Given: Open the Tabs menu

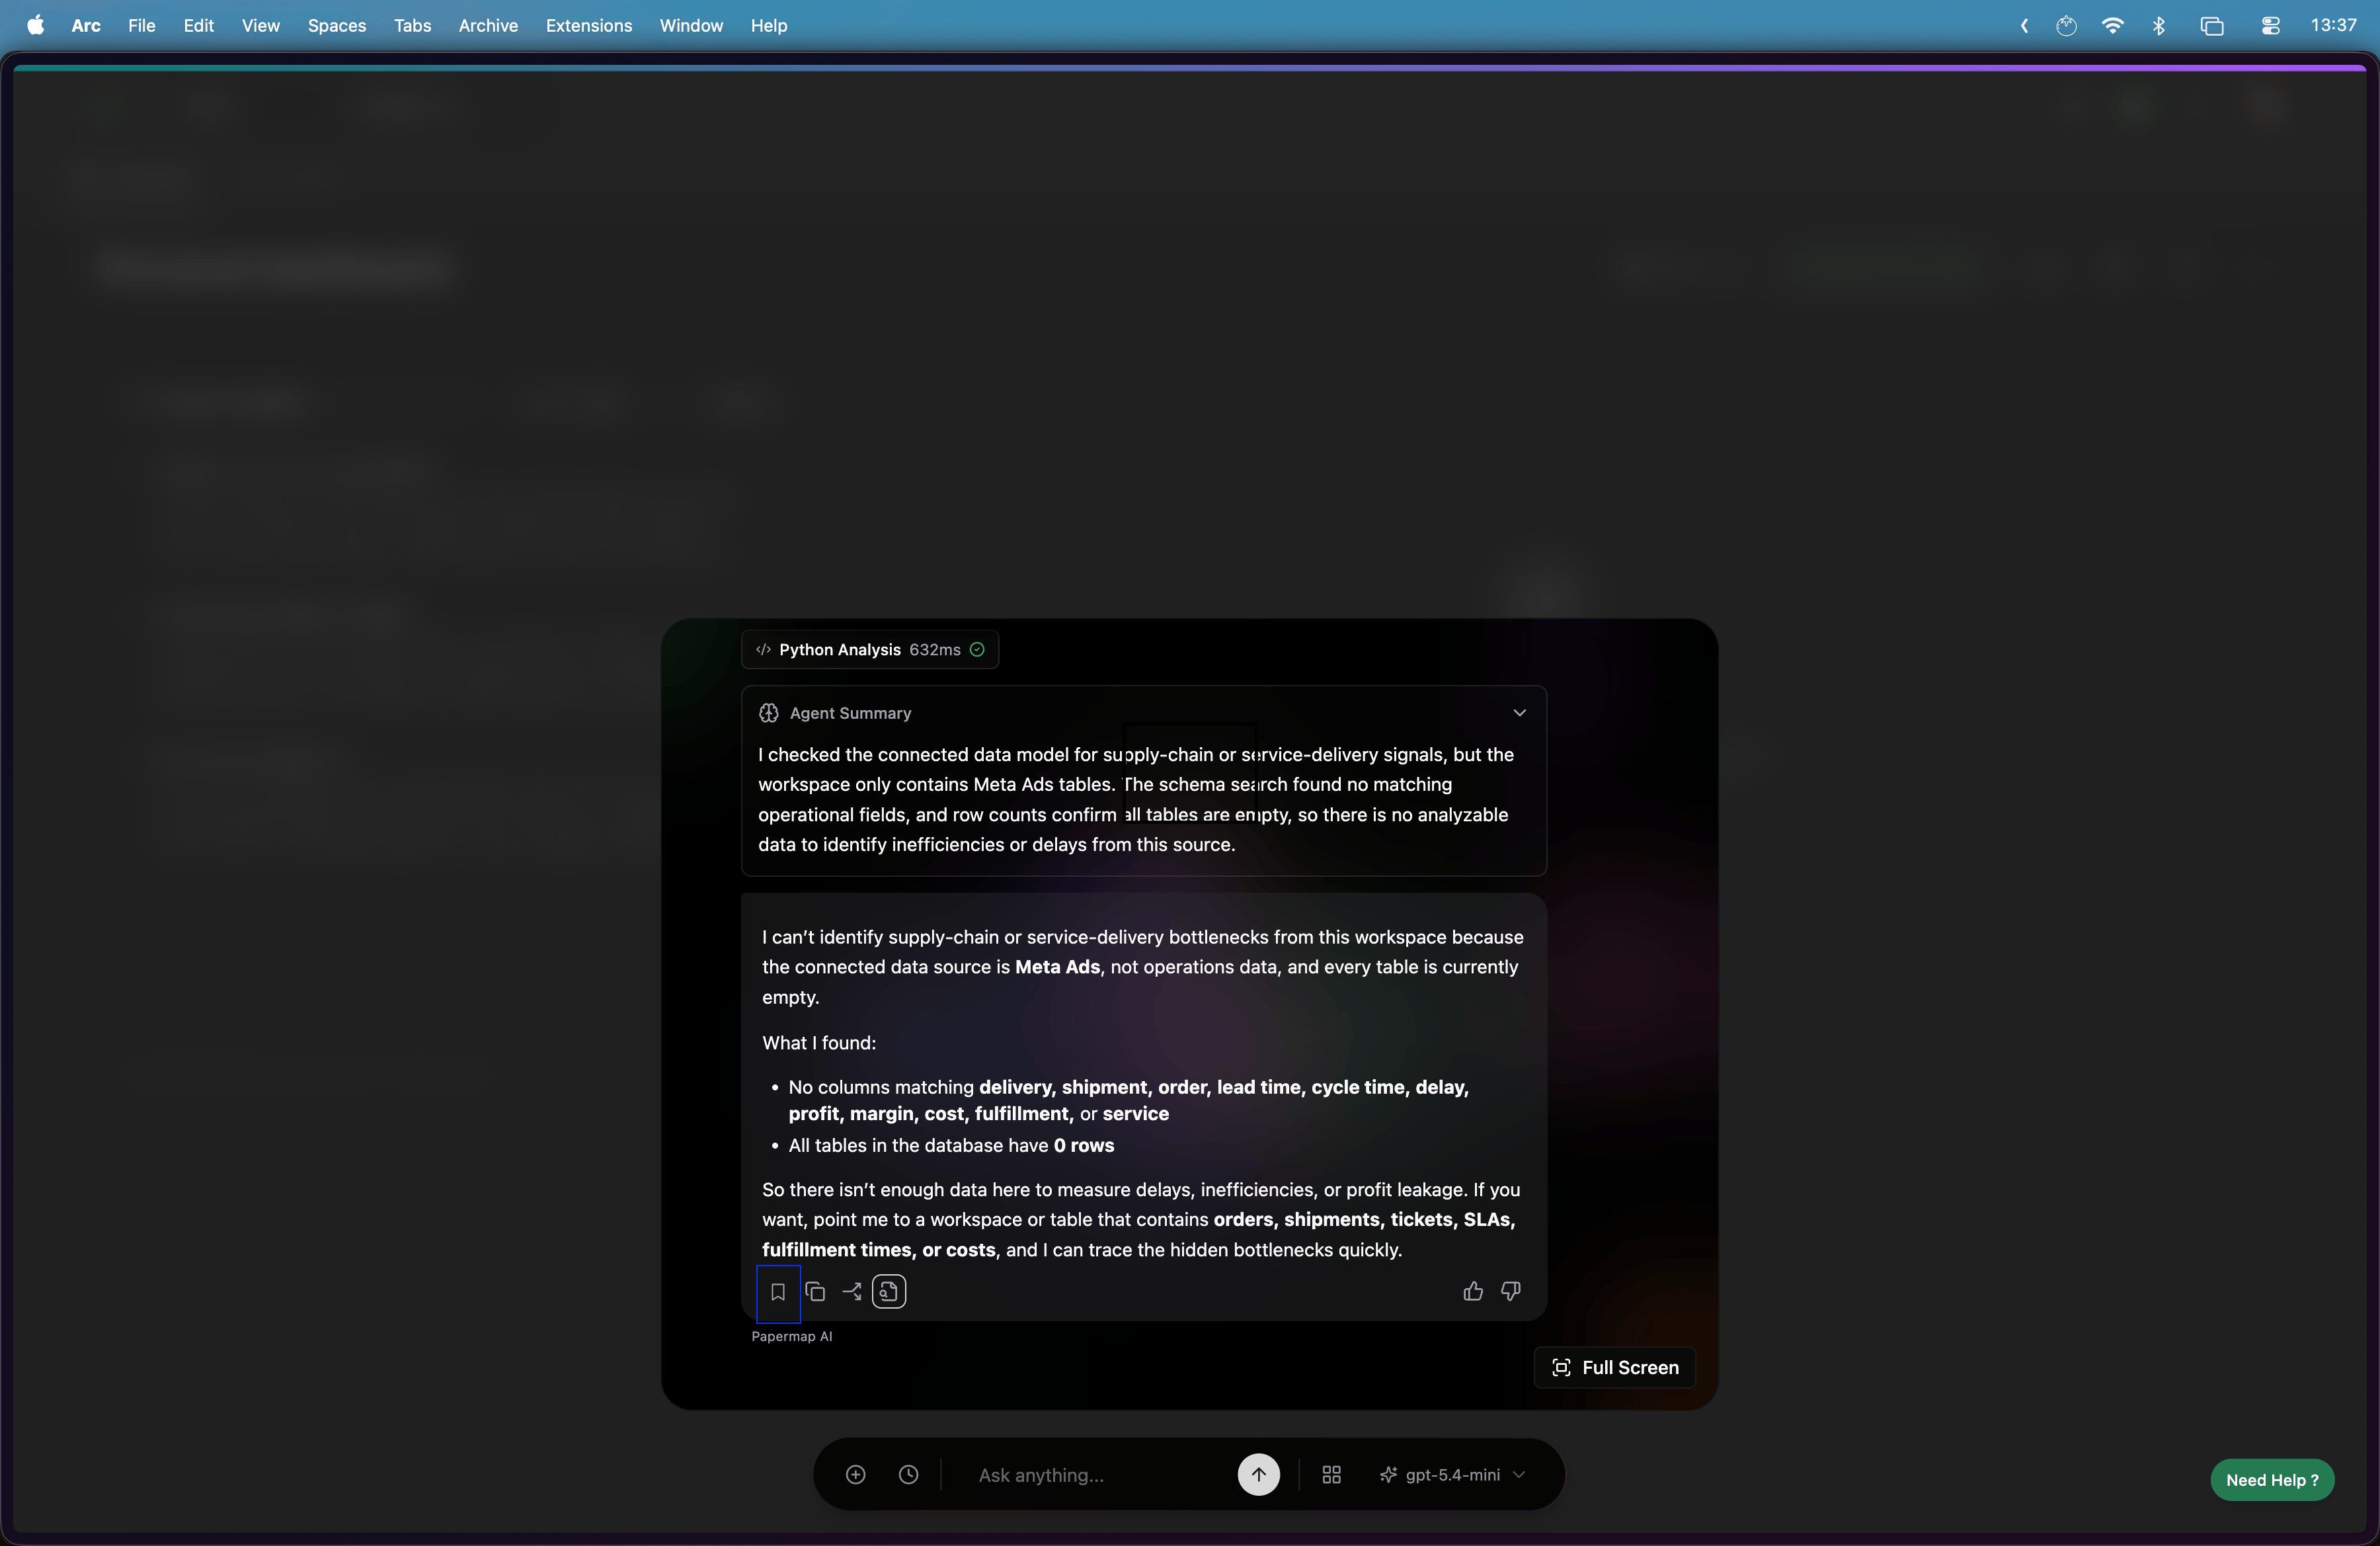Looking at the screenshot, I should click(412, 25).
